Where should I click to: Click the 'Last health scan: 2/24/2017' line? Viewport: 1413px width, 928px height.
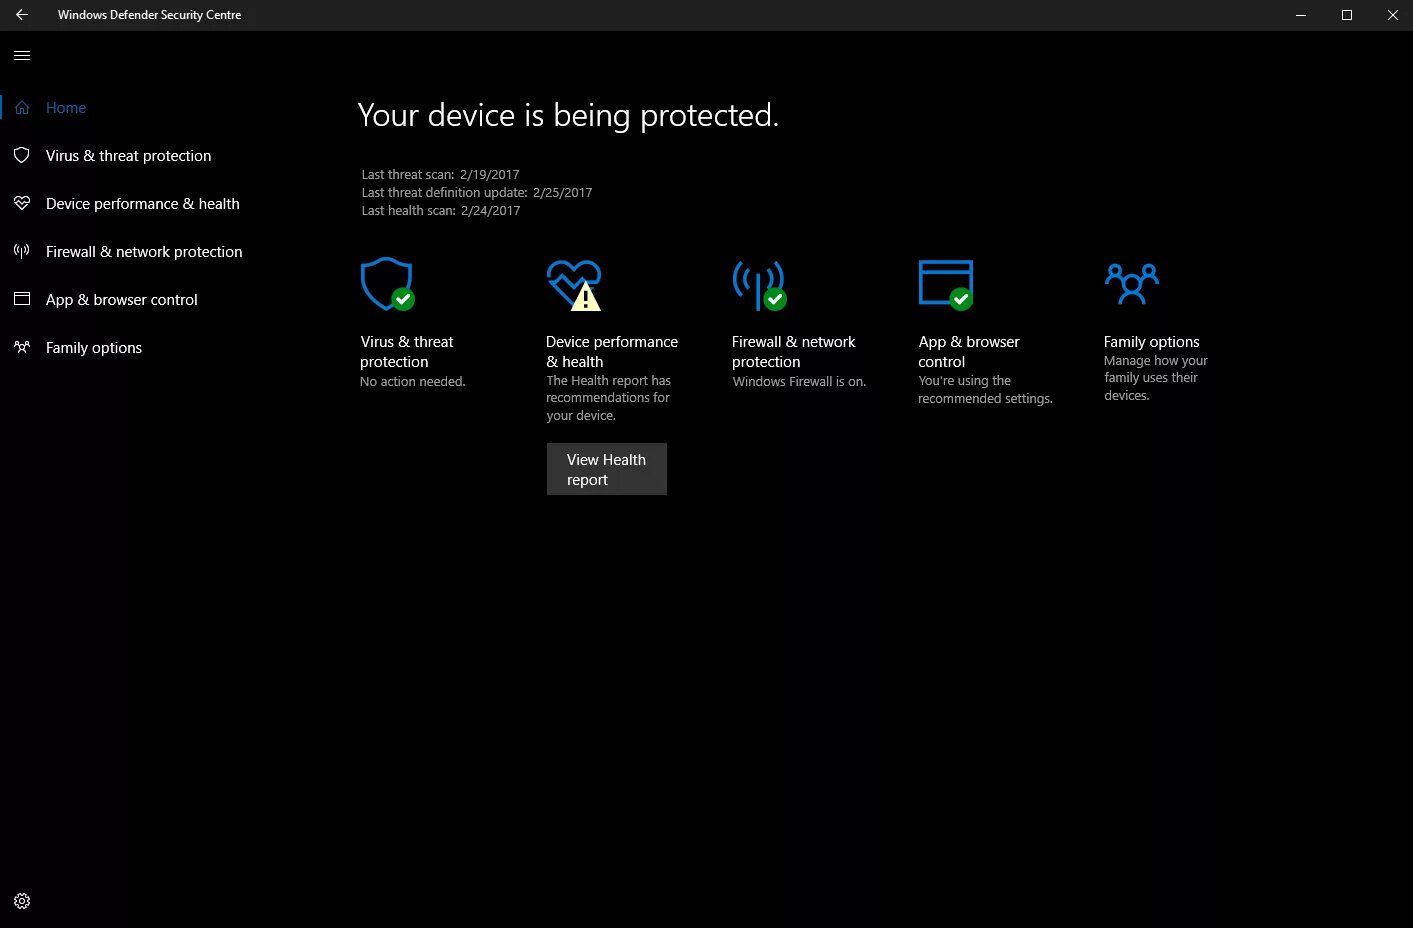tap(440, 210)
